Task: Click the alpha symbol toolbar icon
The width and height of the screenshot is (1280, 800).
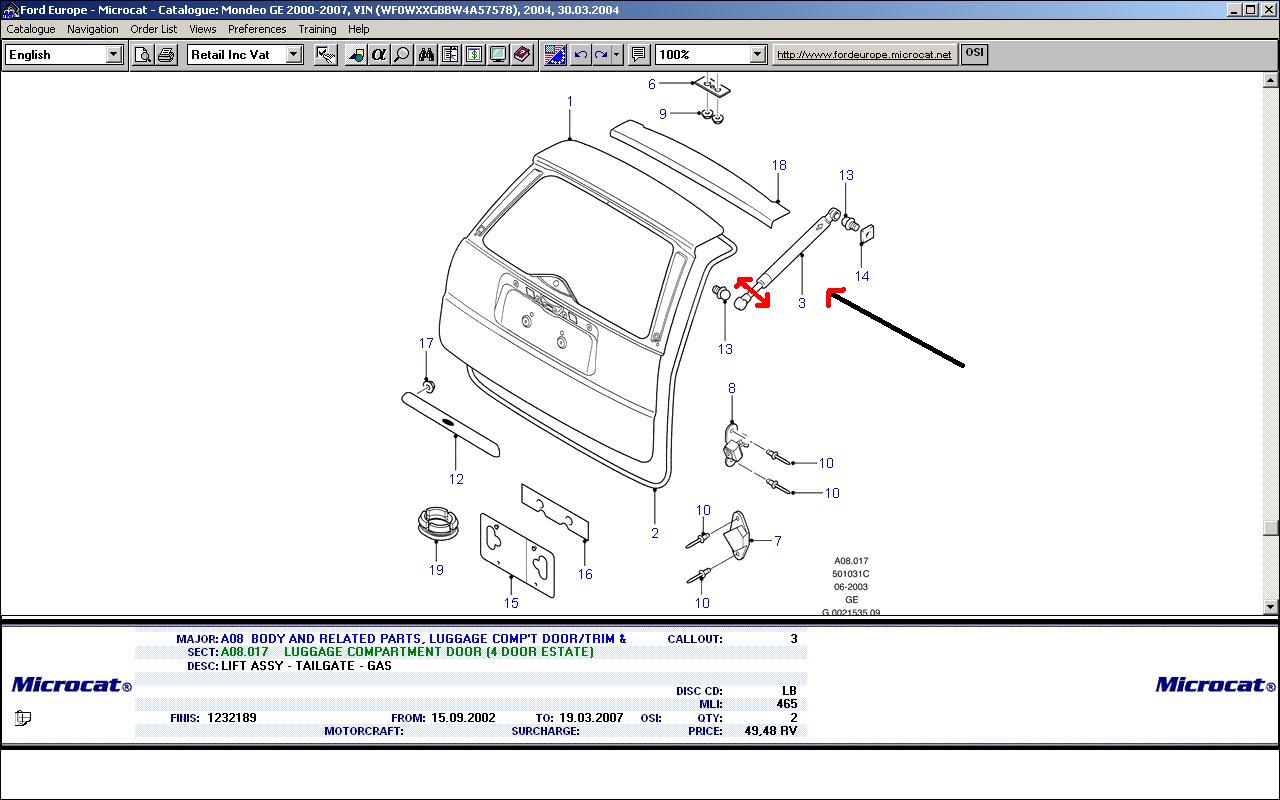Action: click(379, 55)
